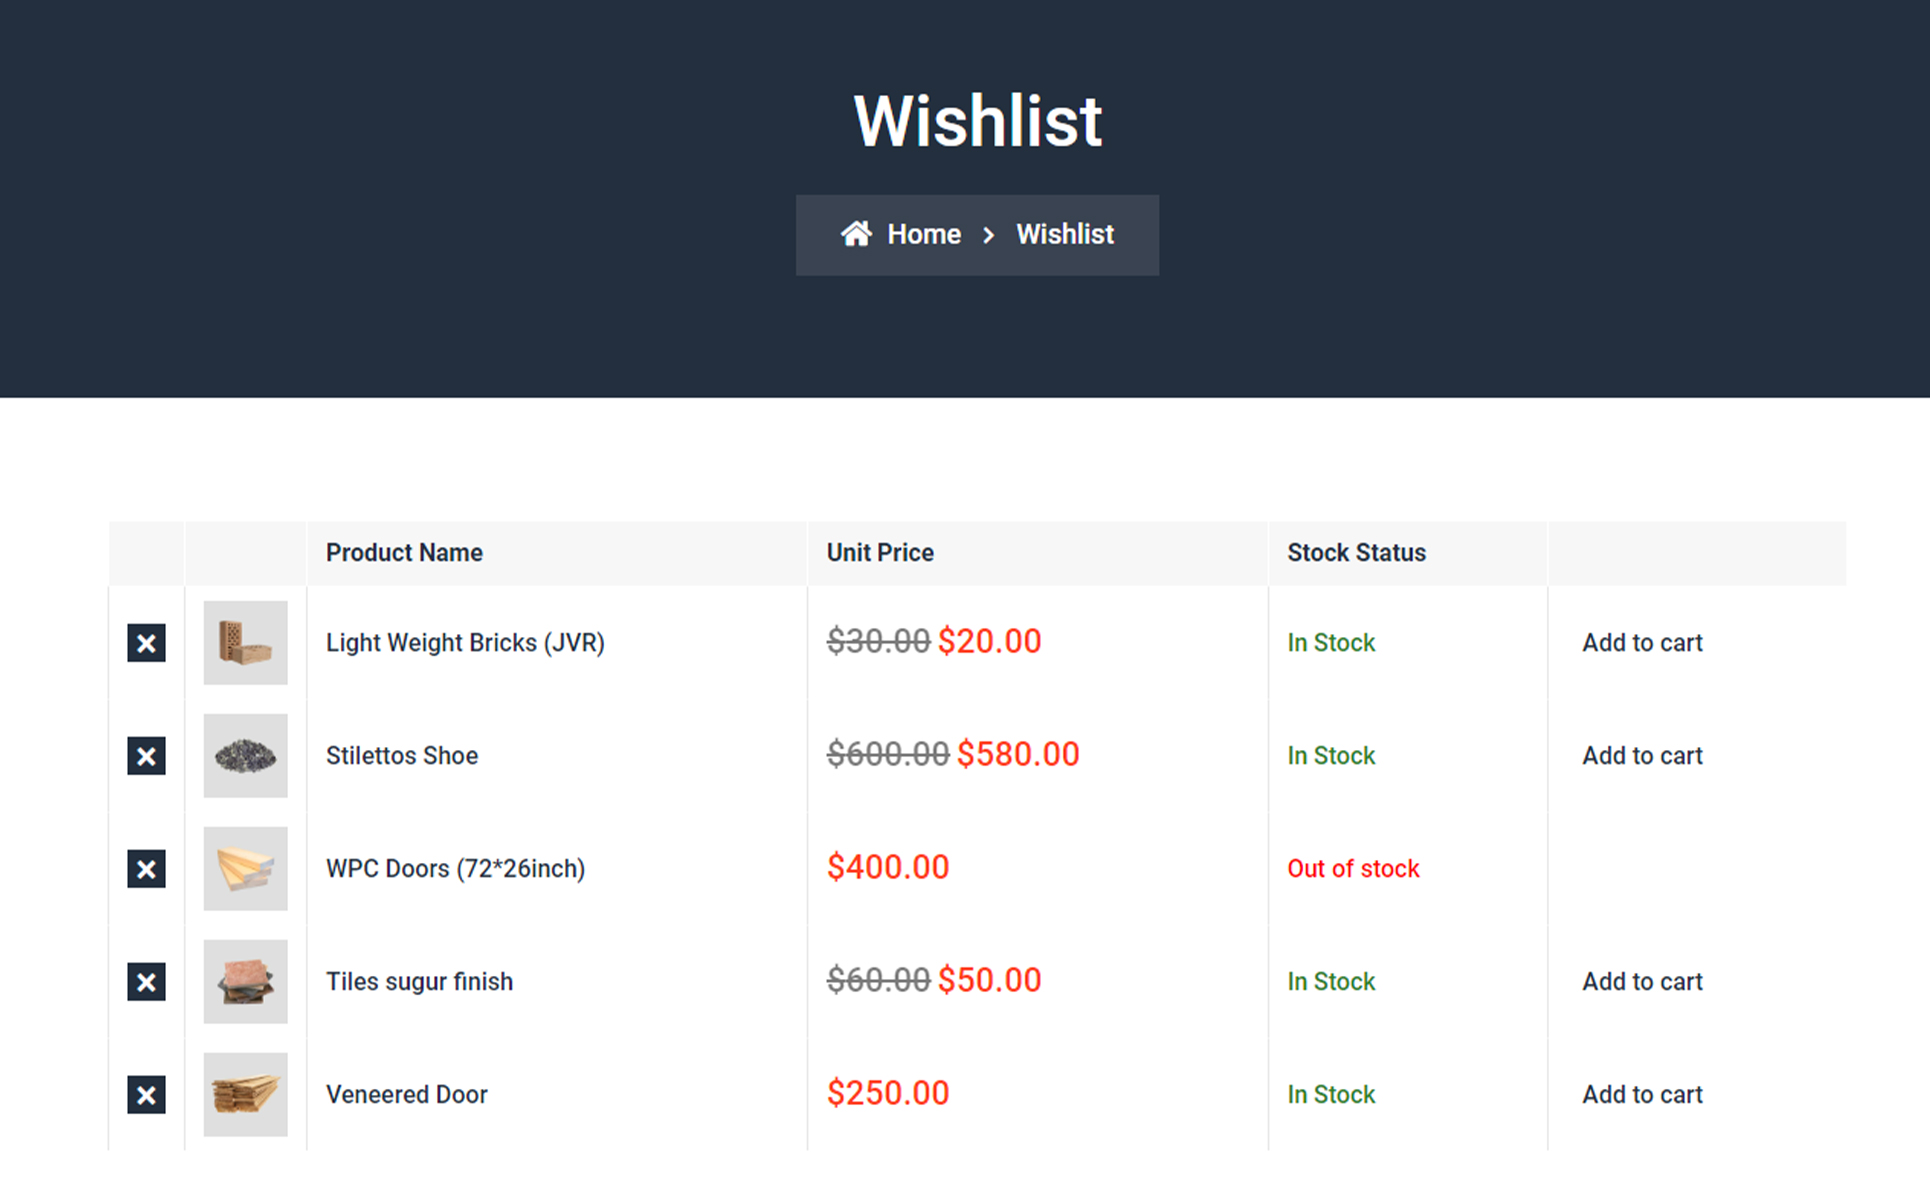Remove Stilettos Shoe using X icon
Viewport: 1930px width, 1200px height.
pos(146,756)
